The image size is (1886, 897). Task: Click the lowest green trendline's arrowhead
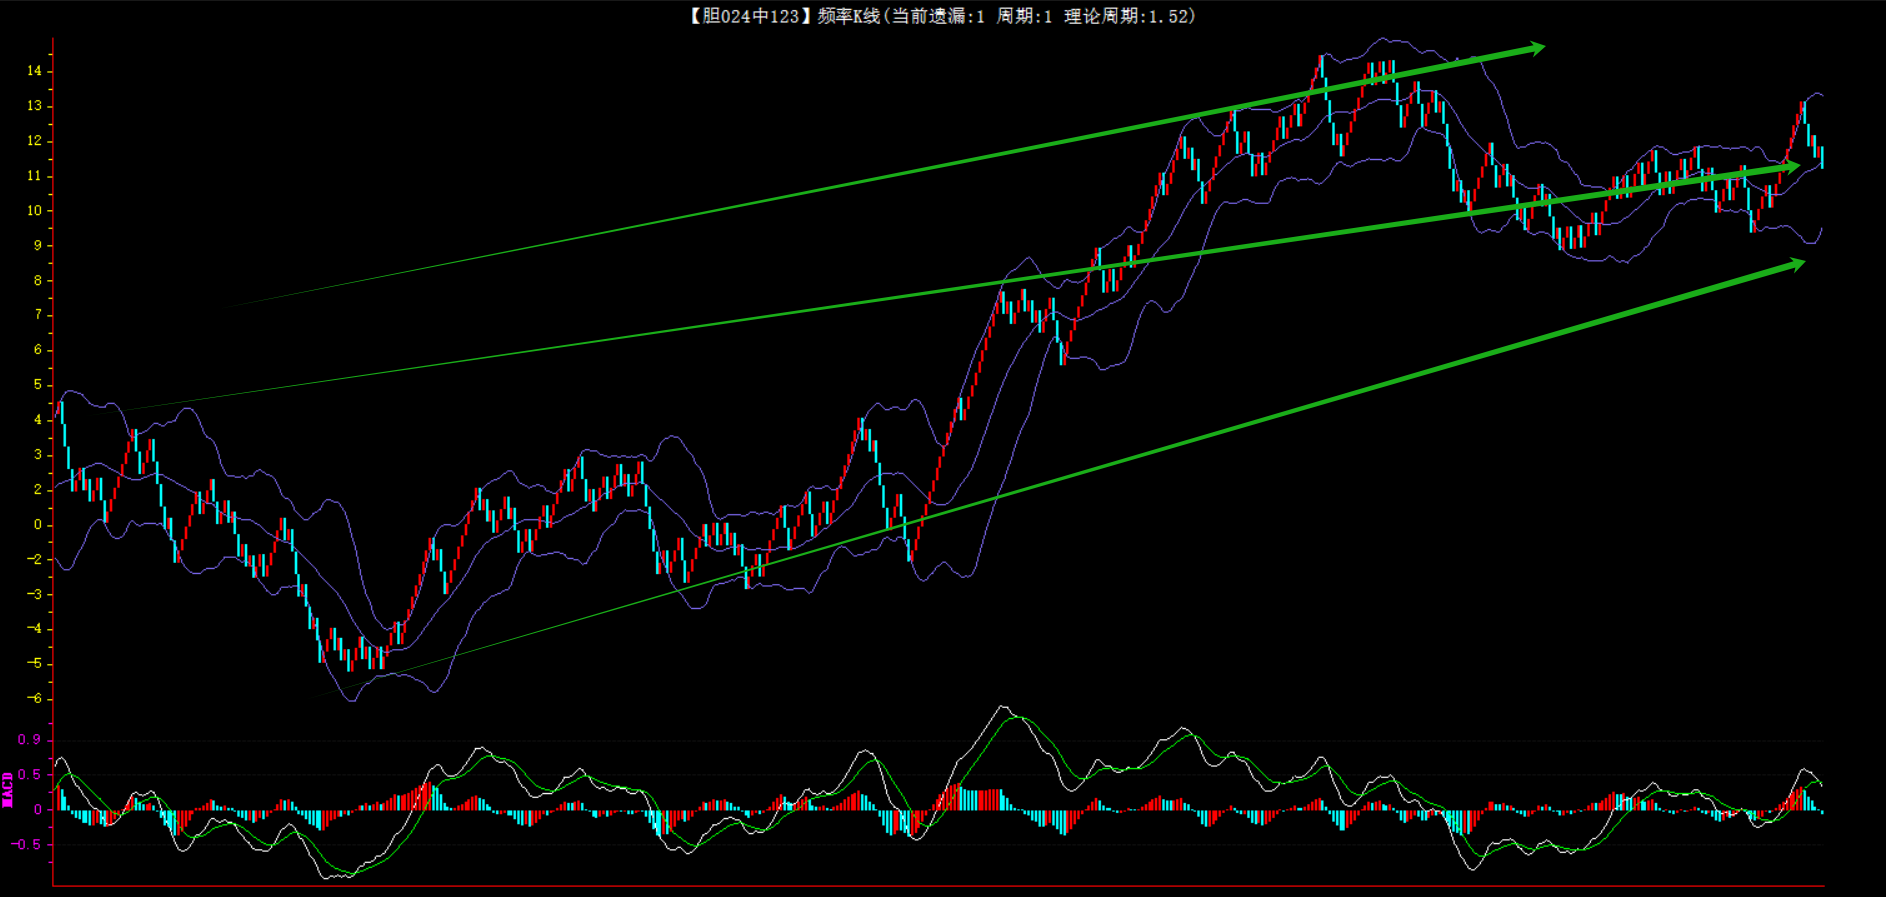coord(1794,264)
